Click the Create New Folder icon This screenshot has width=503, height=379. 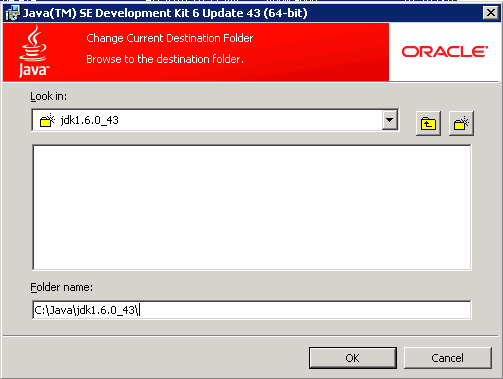click(461, 124)
